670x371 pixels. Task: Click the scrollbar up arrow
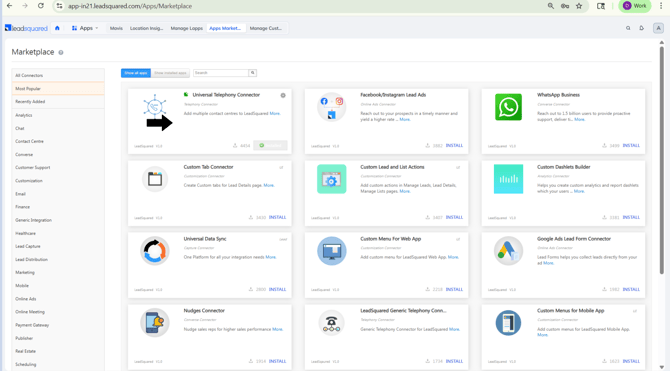pos(661,42)
